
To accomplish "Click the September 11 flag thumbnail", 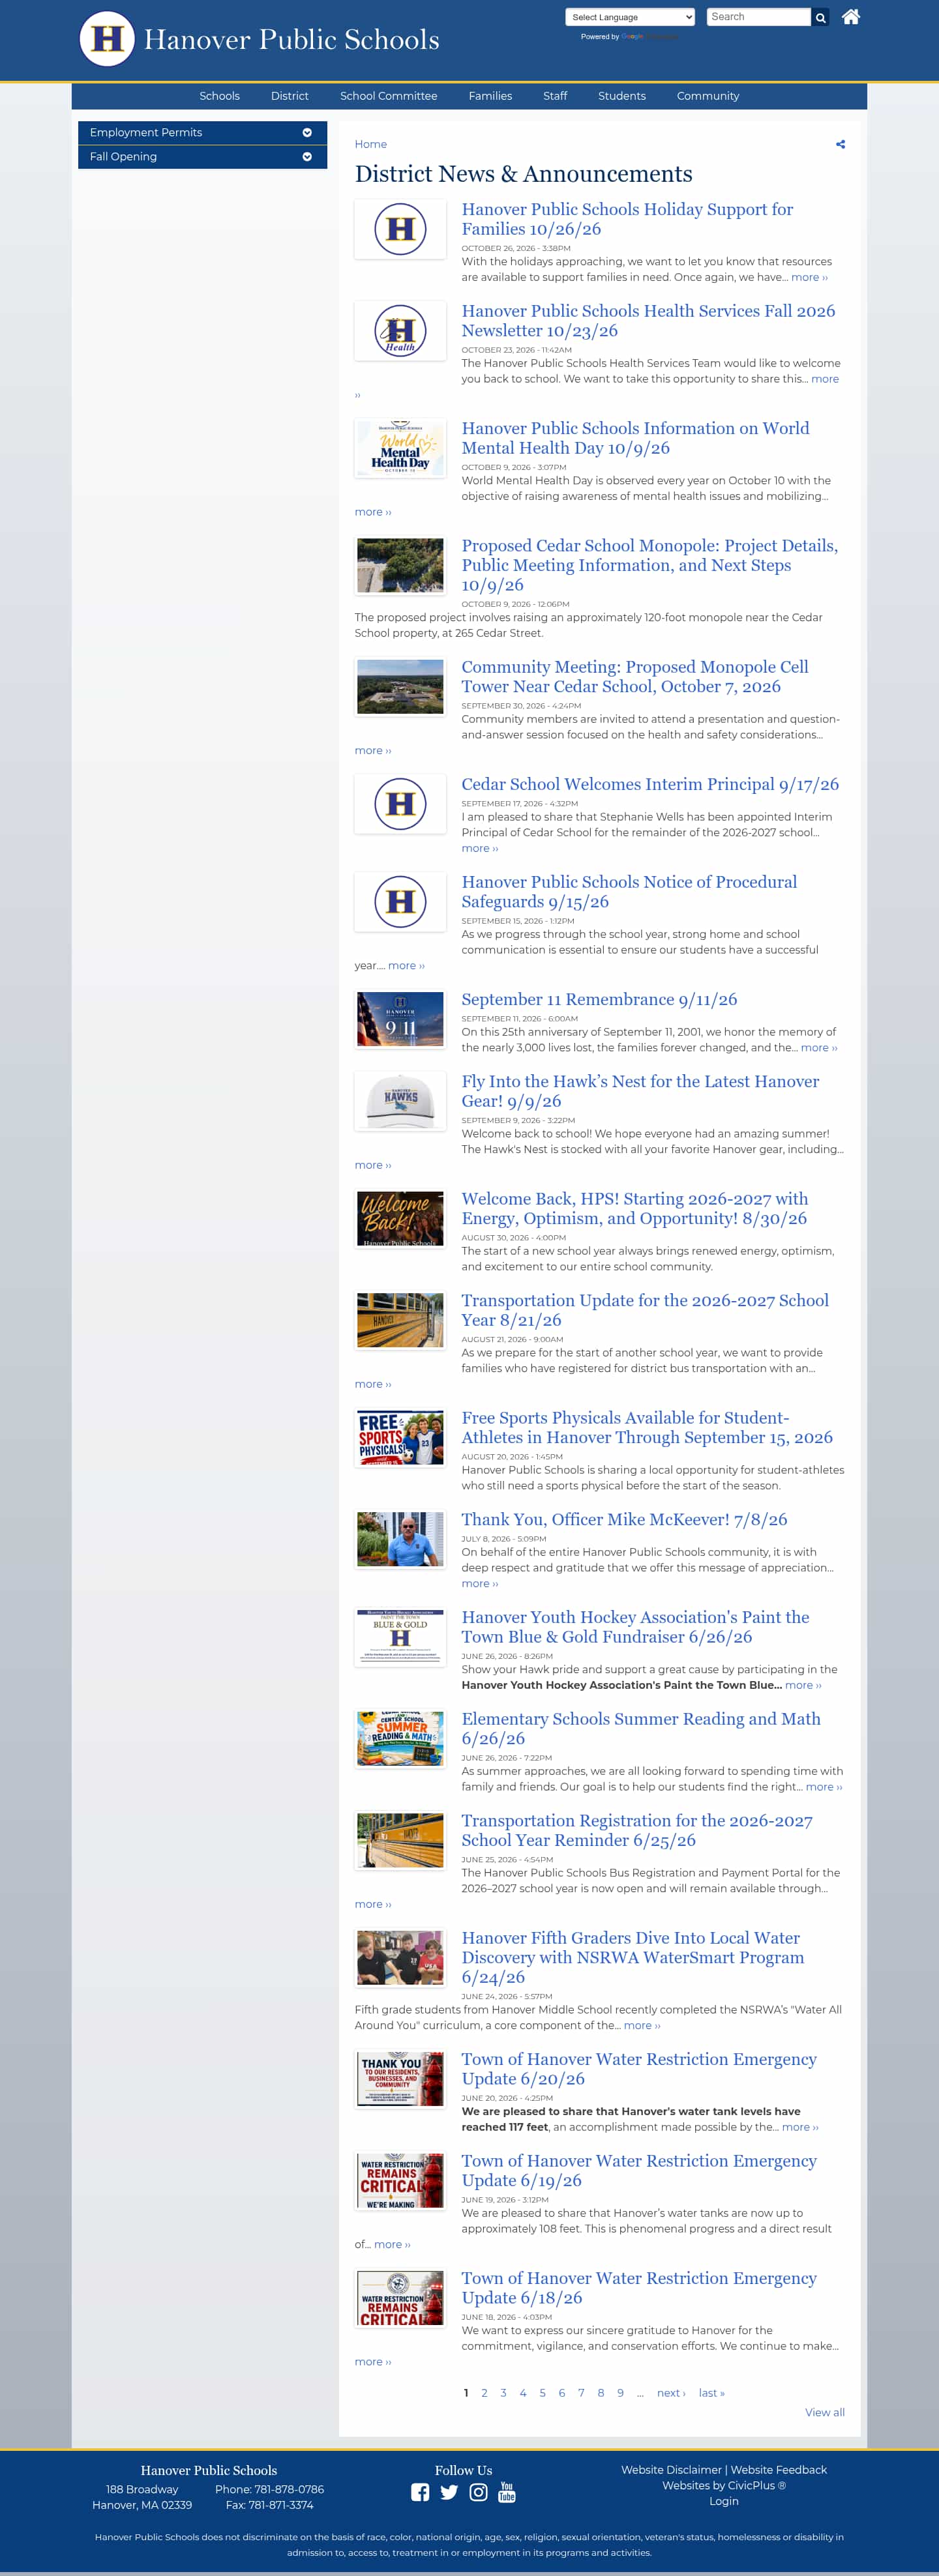I will (400, 1019).
